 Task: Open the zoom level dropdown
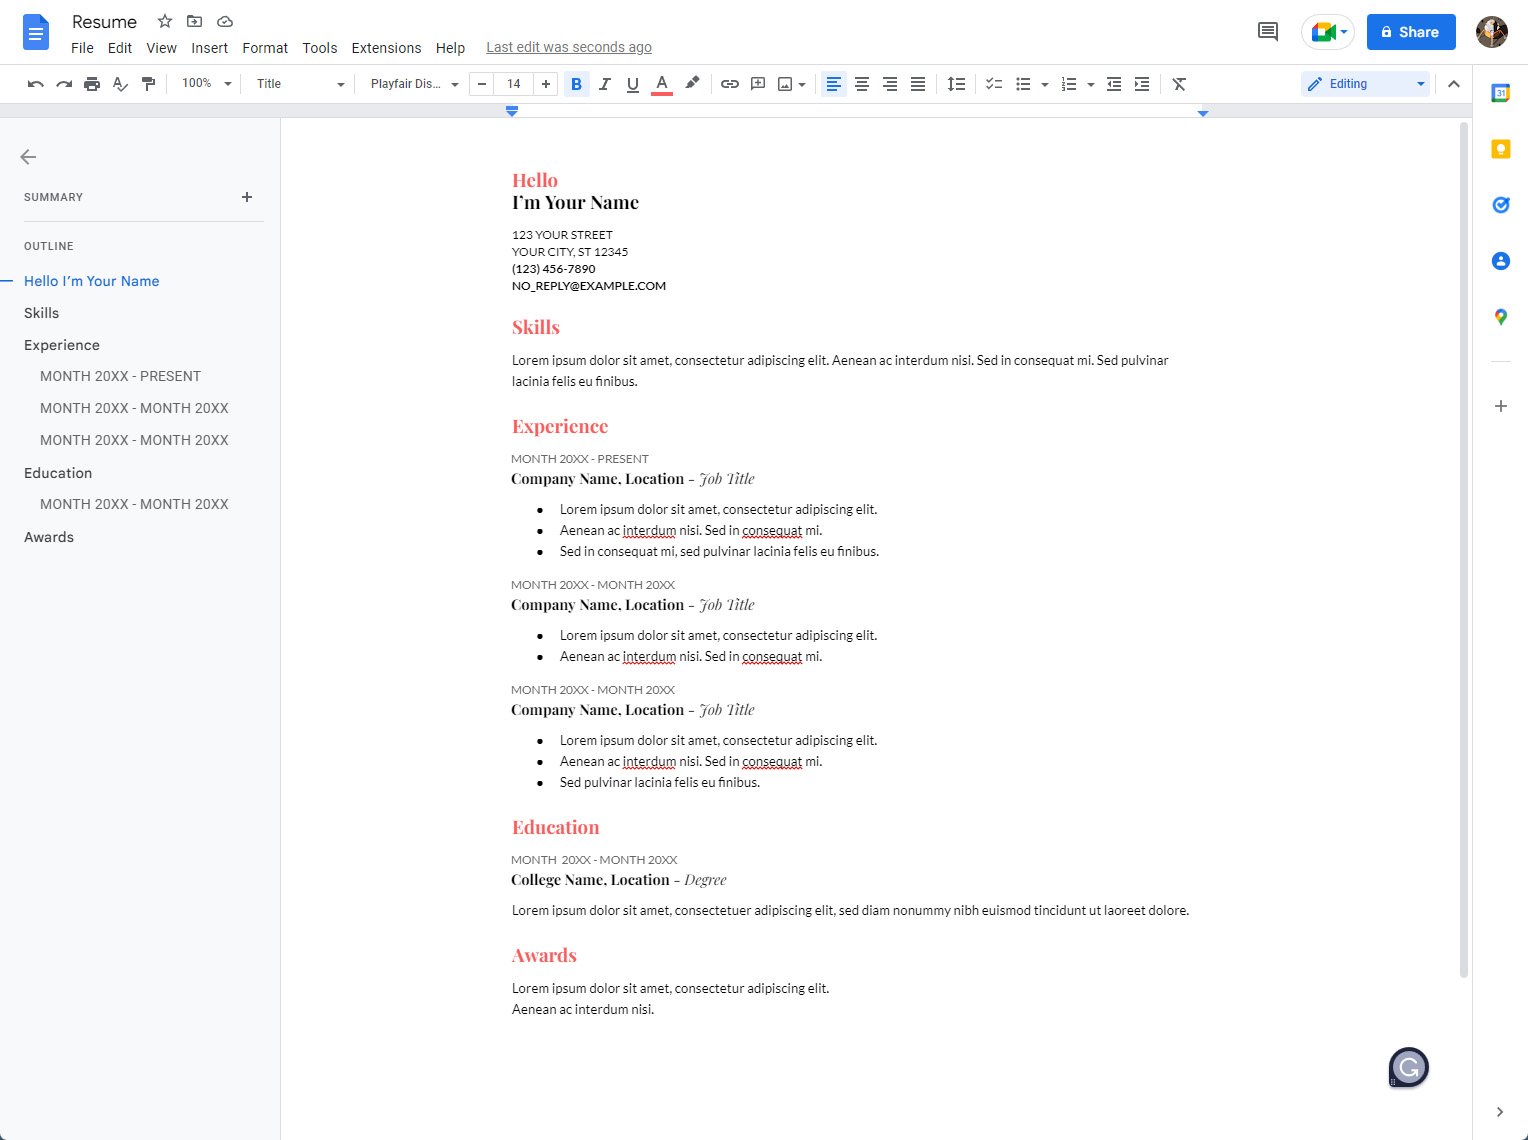(x=206, y=84)
